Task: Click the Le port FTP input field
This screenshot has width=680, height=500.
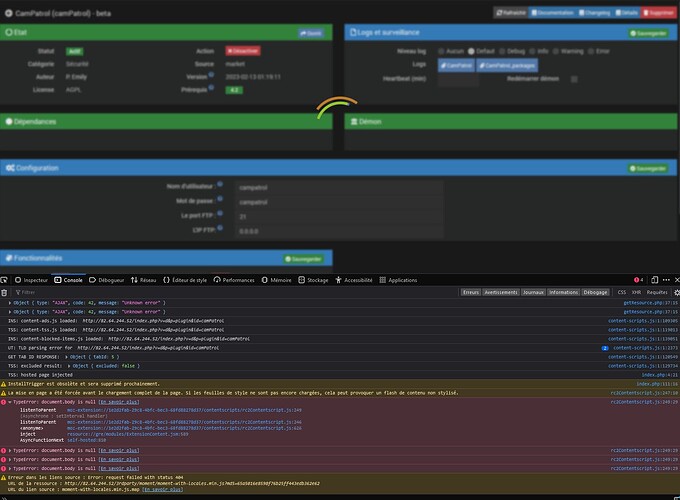Action: click(x=340, y=216)
